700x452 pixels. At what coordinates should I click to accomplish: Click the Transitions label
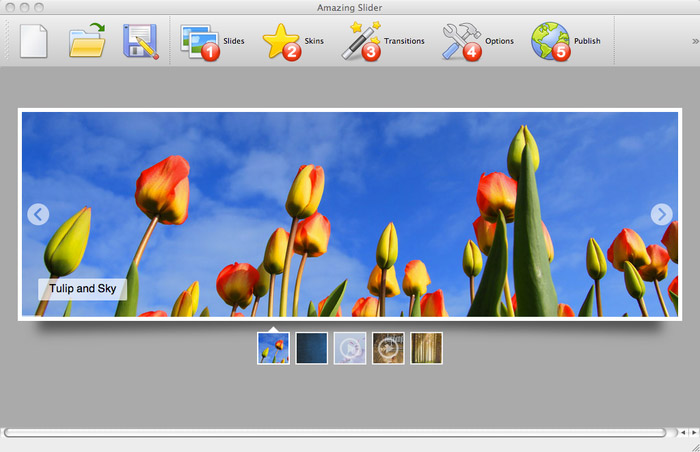pos(404,41)
